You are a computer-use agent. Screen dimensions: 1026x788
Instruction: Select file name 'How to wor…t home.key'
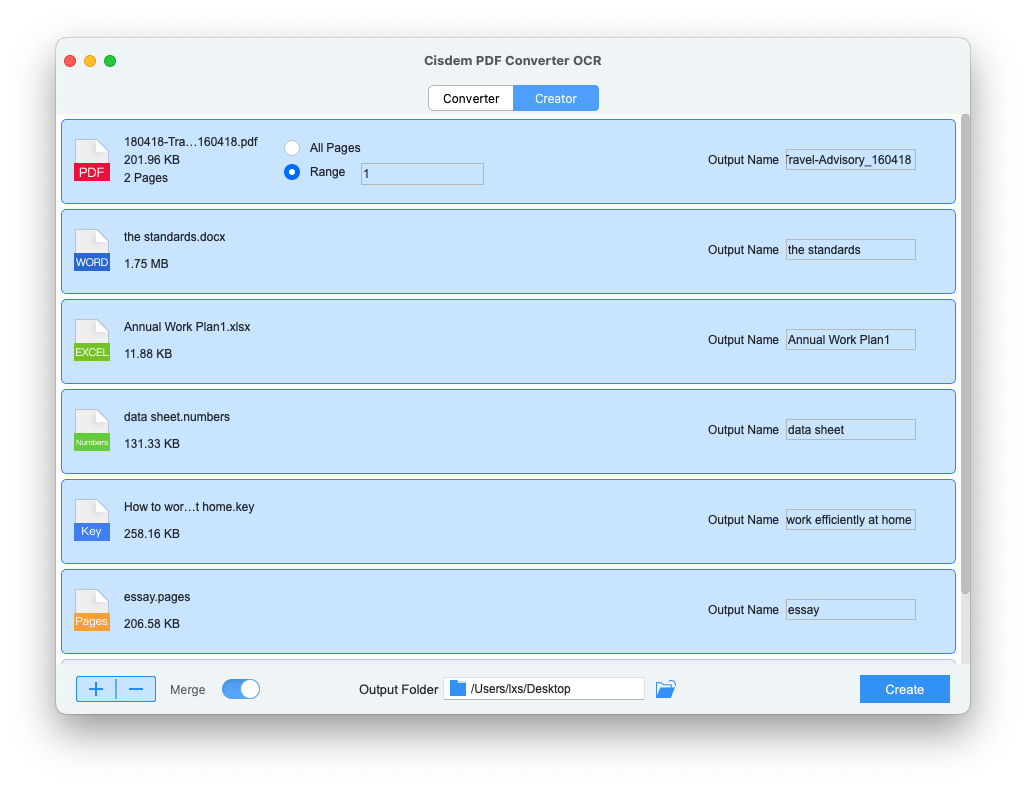[x=188, y=507]
